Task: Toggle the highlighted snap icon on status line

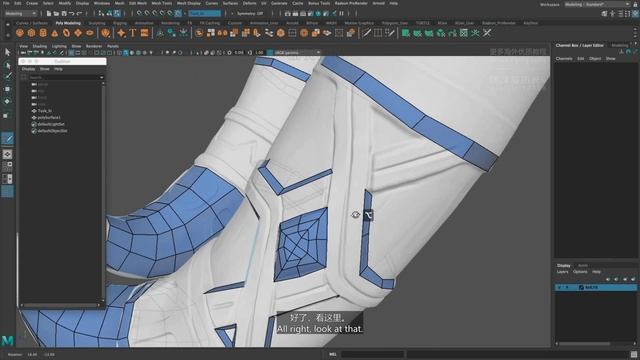Action: coord(178,13)
